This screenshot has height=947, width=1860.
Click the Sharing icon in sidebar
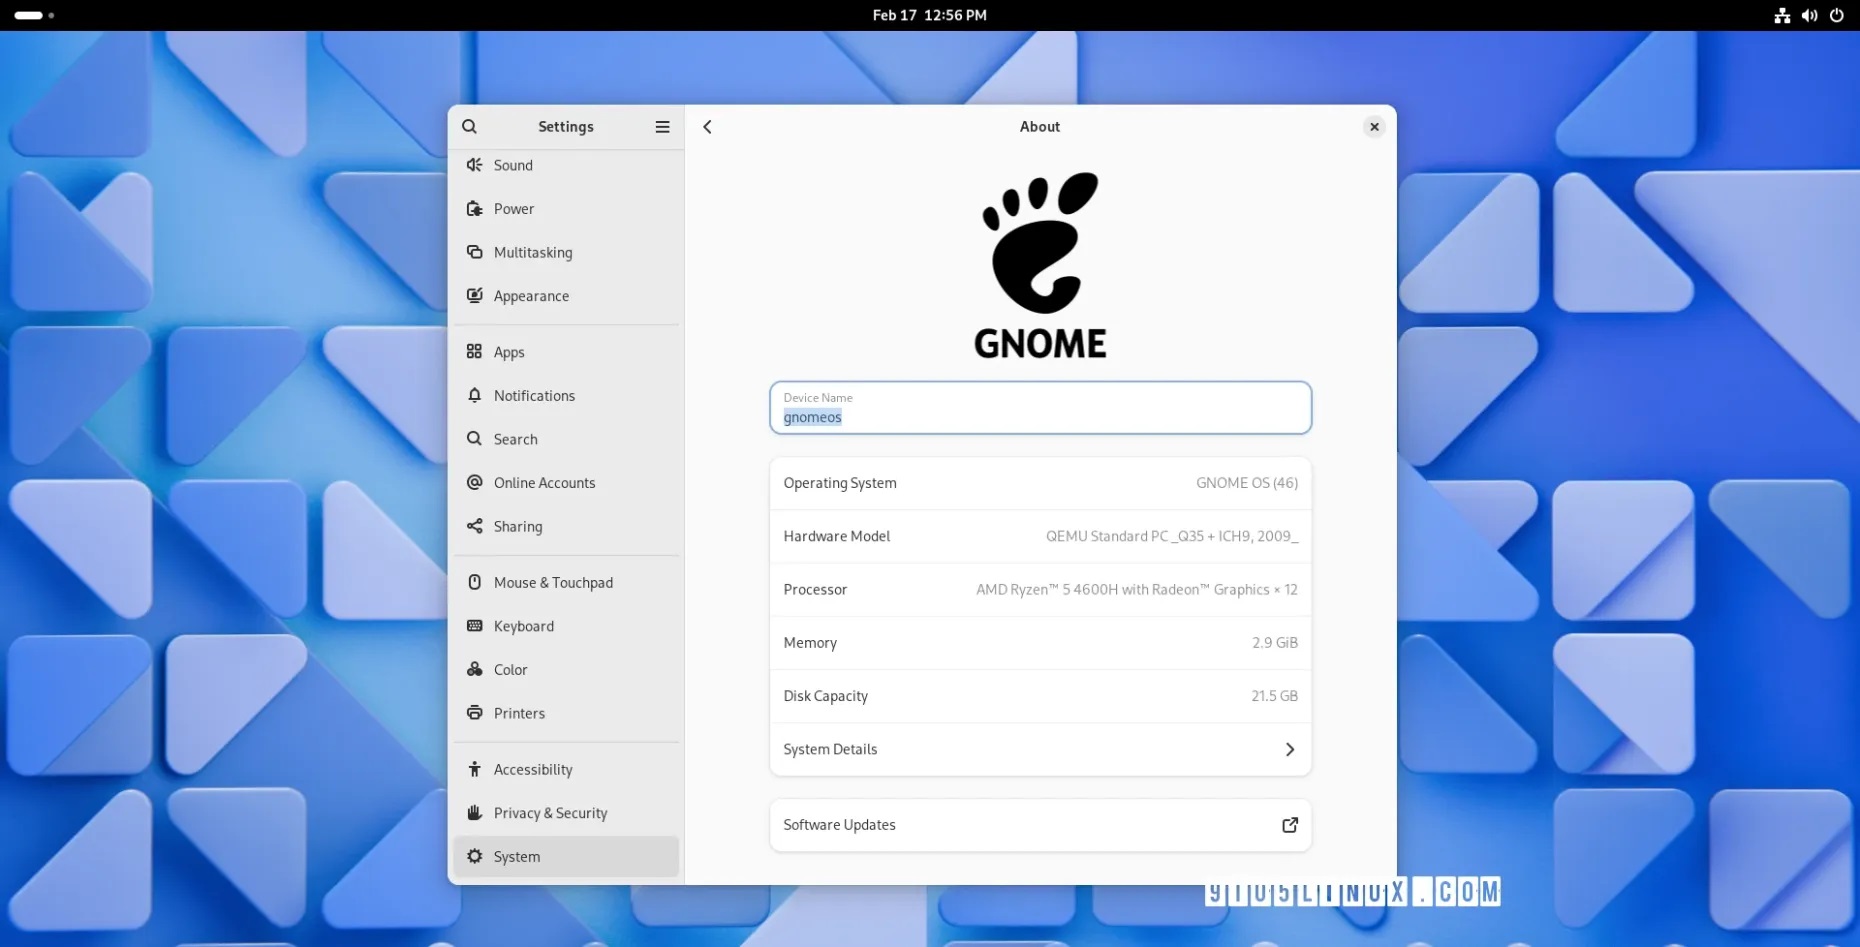(475, 526)
